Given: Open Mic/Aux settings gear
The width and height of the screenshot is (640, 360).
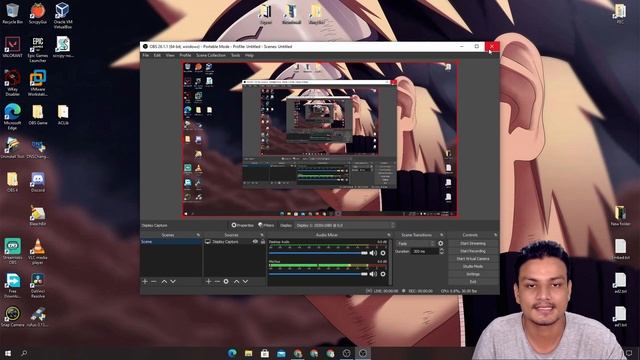Looking at the screenshot, I should click(383, 274).
